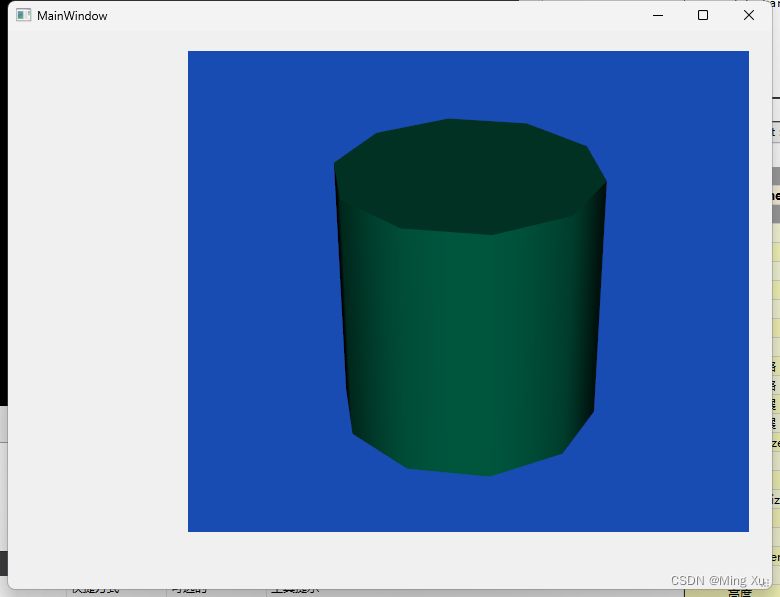Minimize the MainWindow window
This screenshot has width=780, height=597.
pos(658,15)
